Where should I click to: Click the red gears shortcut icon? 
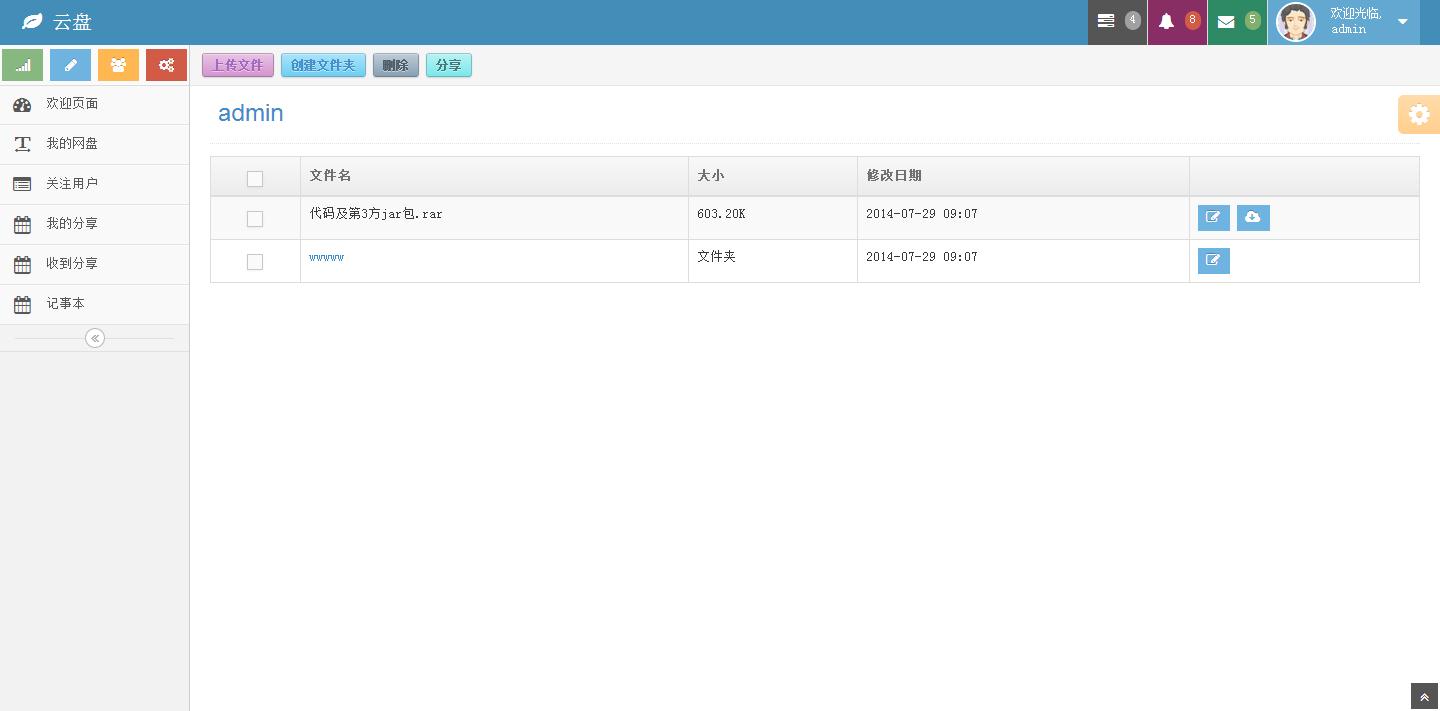coord(166,65)
